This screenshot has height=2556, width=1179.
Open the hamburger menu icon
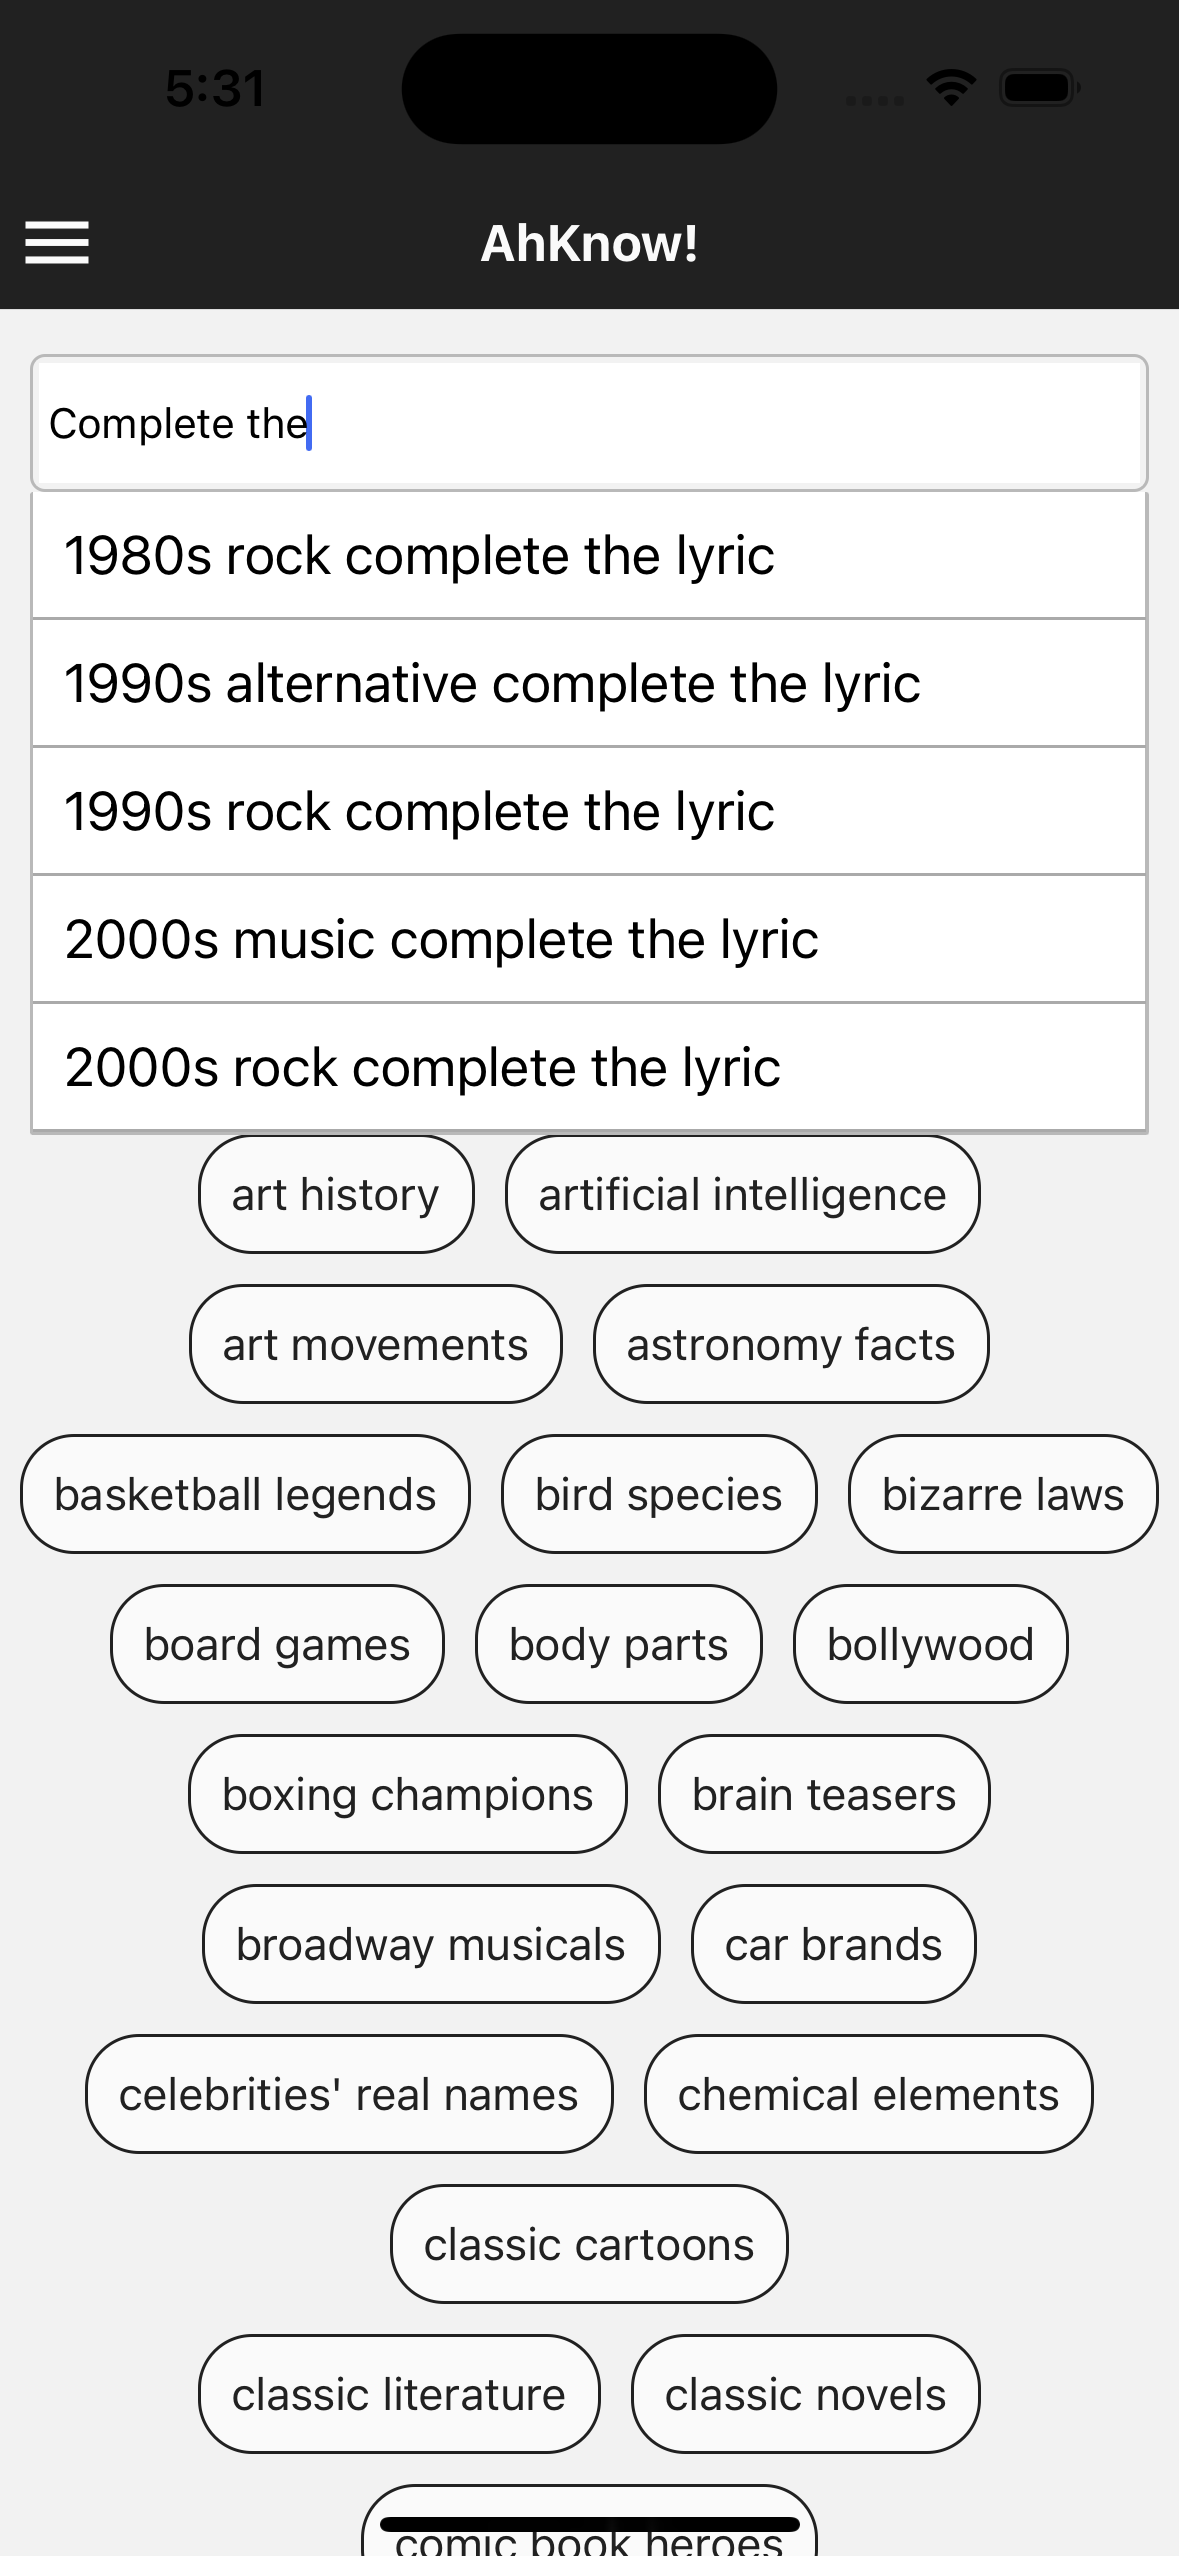57,243
